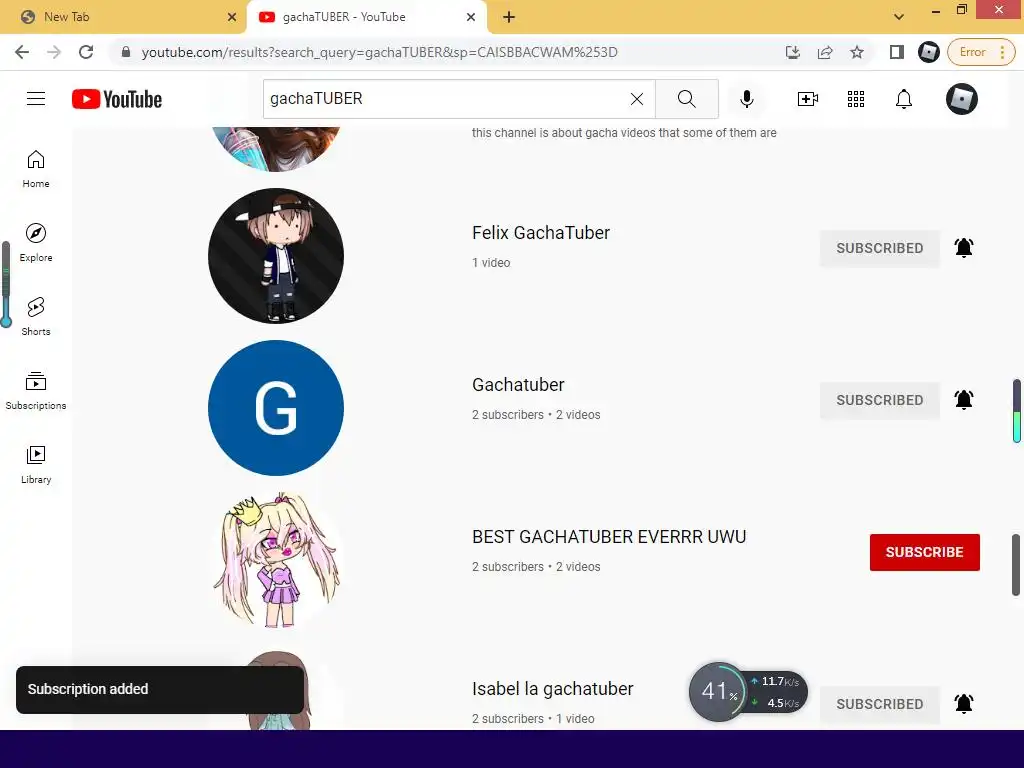Image resolution: width=1024 pixels, height=768 pixels.
Task: Open a new browser tab with plus
Action: coord(509,17)
